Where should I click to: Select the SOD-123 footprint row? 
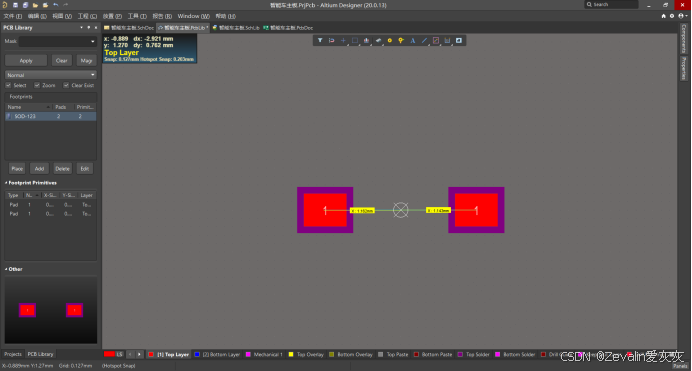[x=50, y=116]
